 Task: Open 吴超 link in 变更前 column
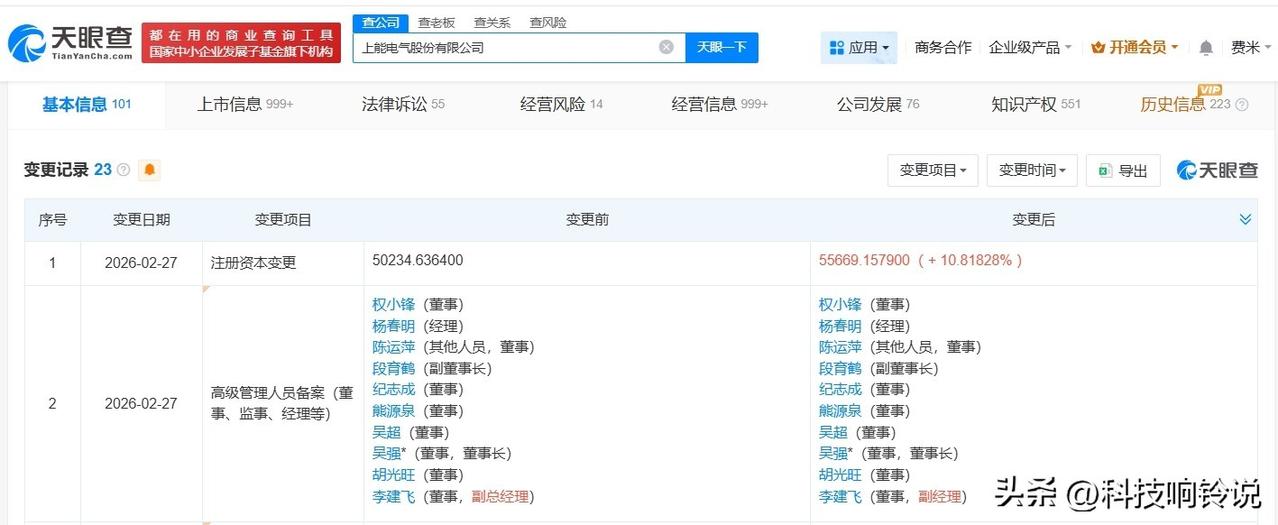click(x=386, y=432)
